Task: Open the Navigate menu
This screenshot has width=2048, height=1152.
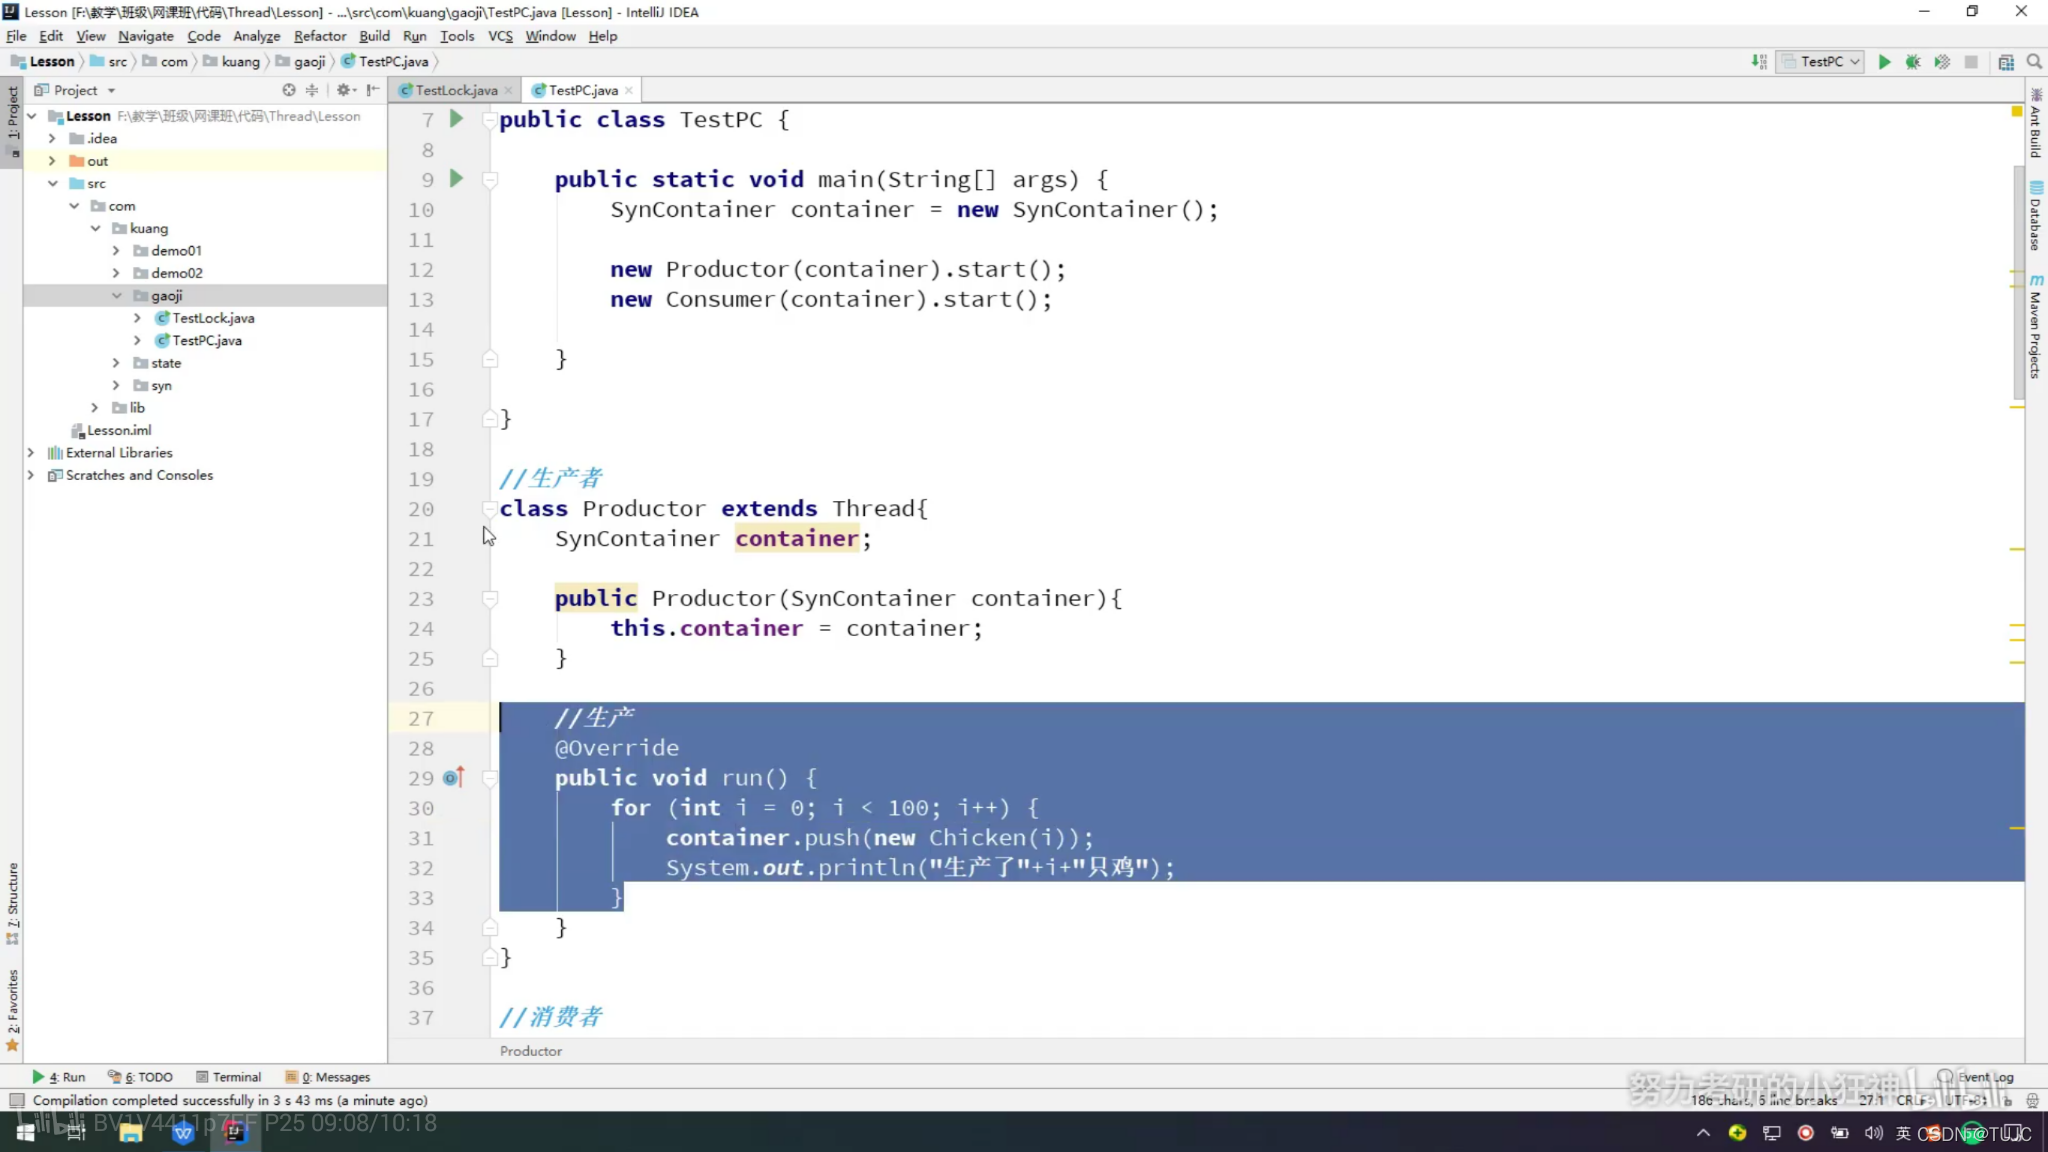Action: (146, 36)
